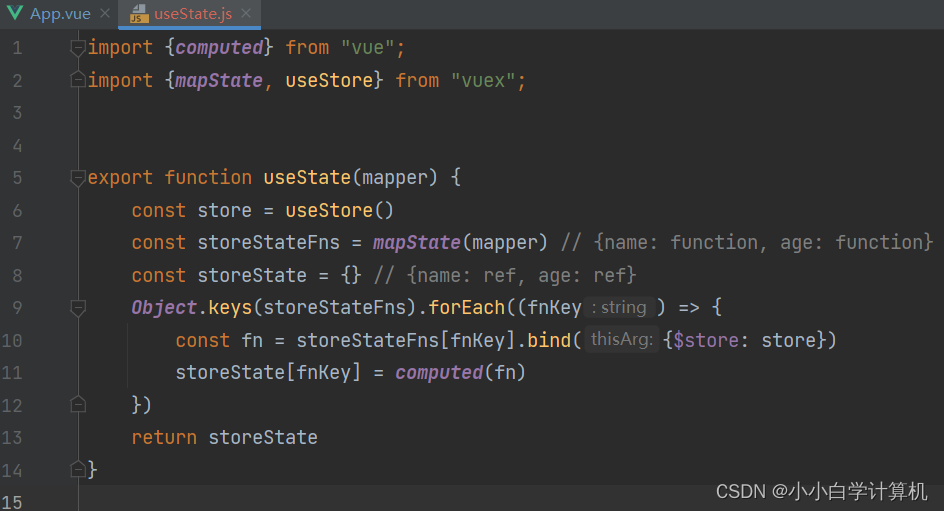Click 'mapState' in the line 2 import
The image size is (944, 511).
click(x=219, y=80)
